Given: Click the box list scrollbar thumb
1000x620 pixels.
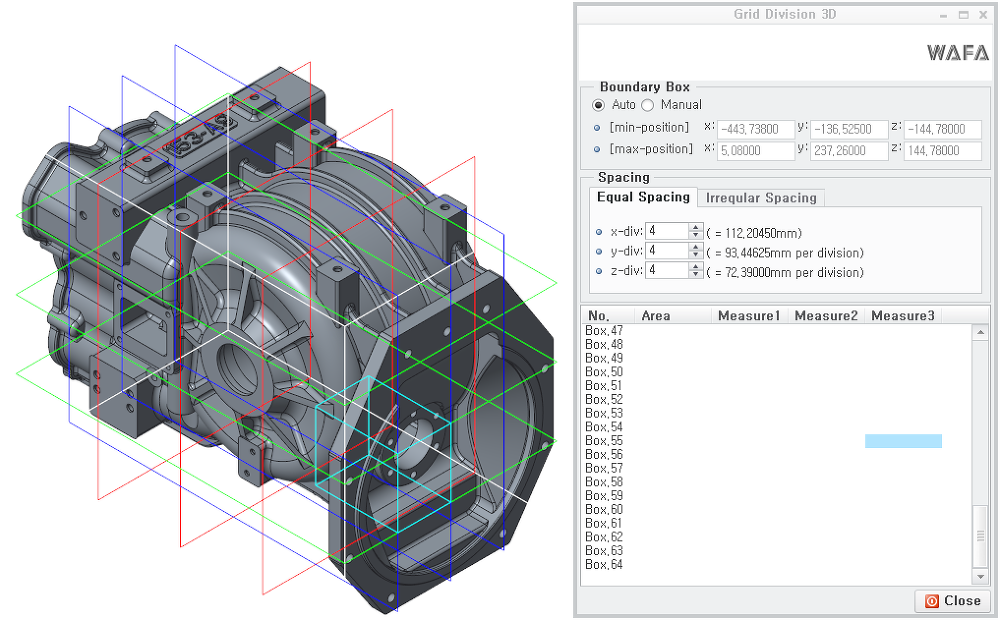Looking at the screenshot, I should tap(980, 536).
